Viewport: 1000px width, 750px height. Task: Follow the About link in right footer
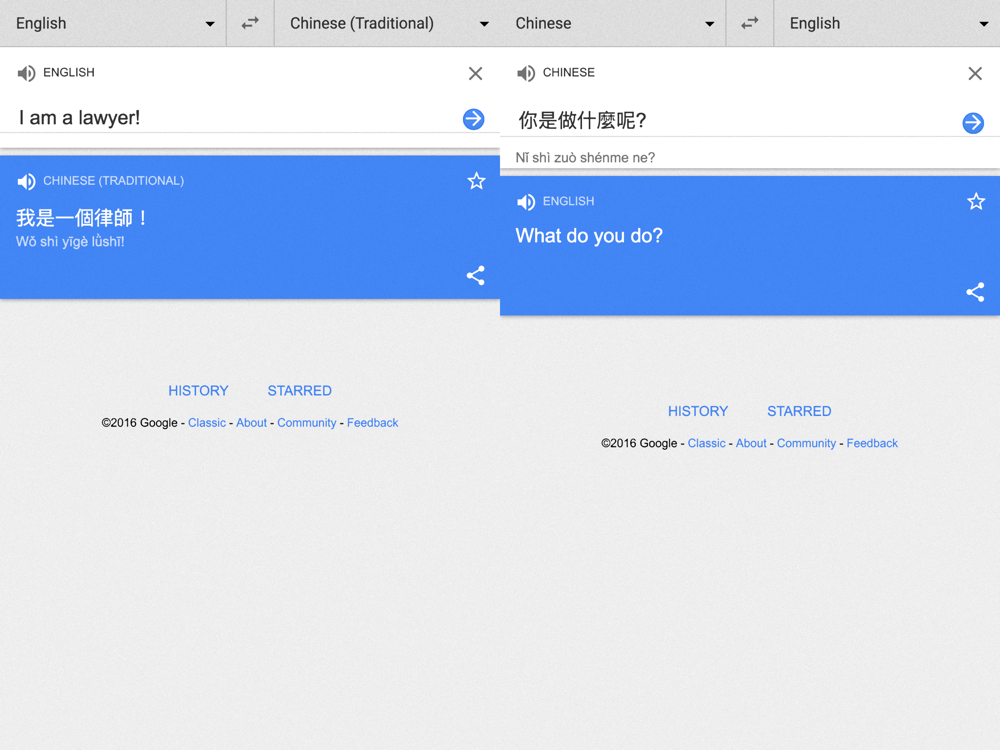[x=751, y=443]
